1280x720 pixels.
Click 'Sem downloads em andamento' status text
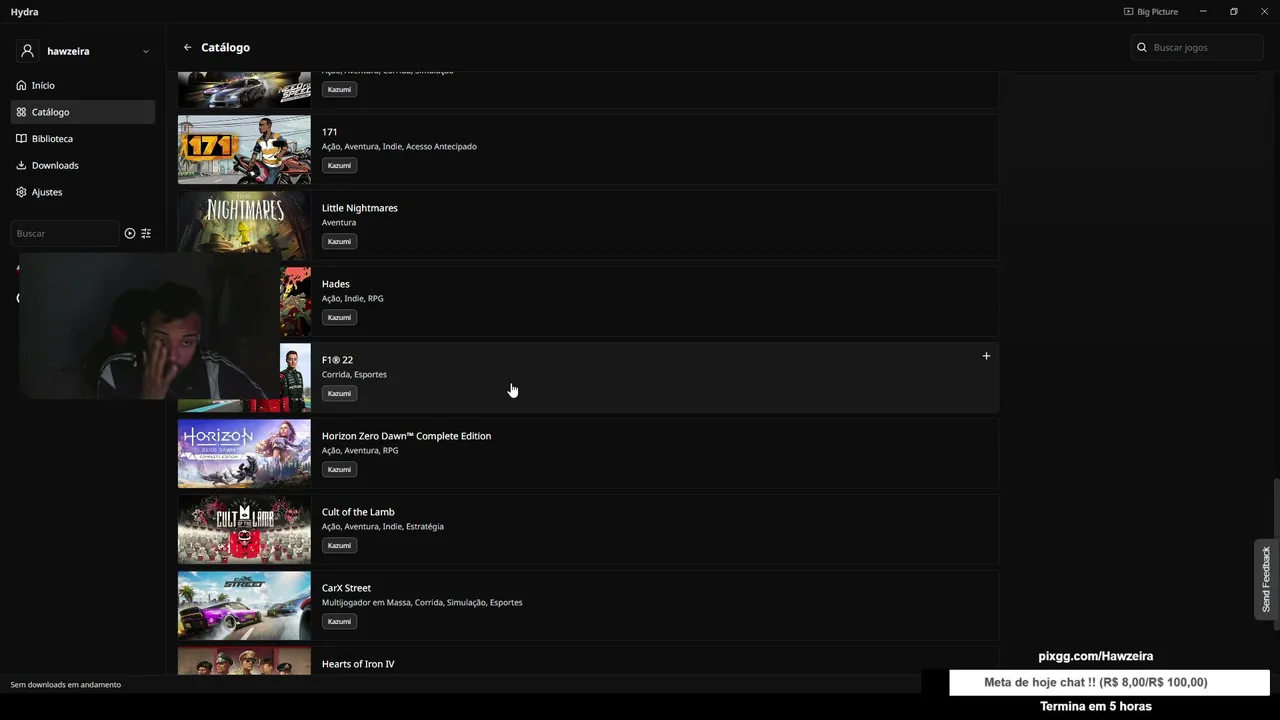tap(65, 685)
